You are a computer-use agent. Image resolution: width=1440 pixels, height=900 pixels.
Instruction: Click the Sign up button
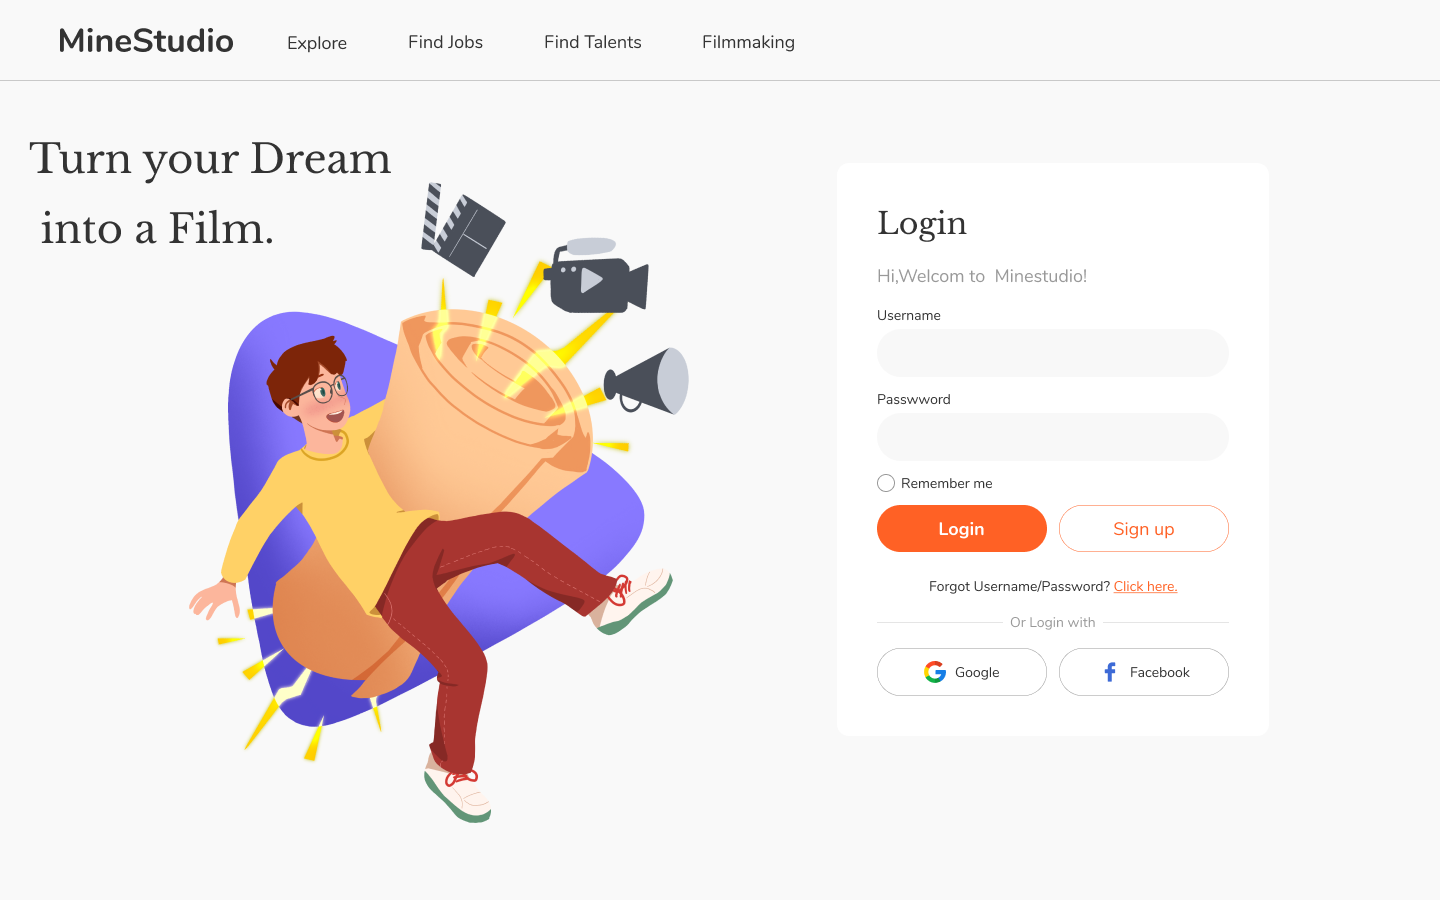[1144, 528]
